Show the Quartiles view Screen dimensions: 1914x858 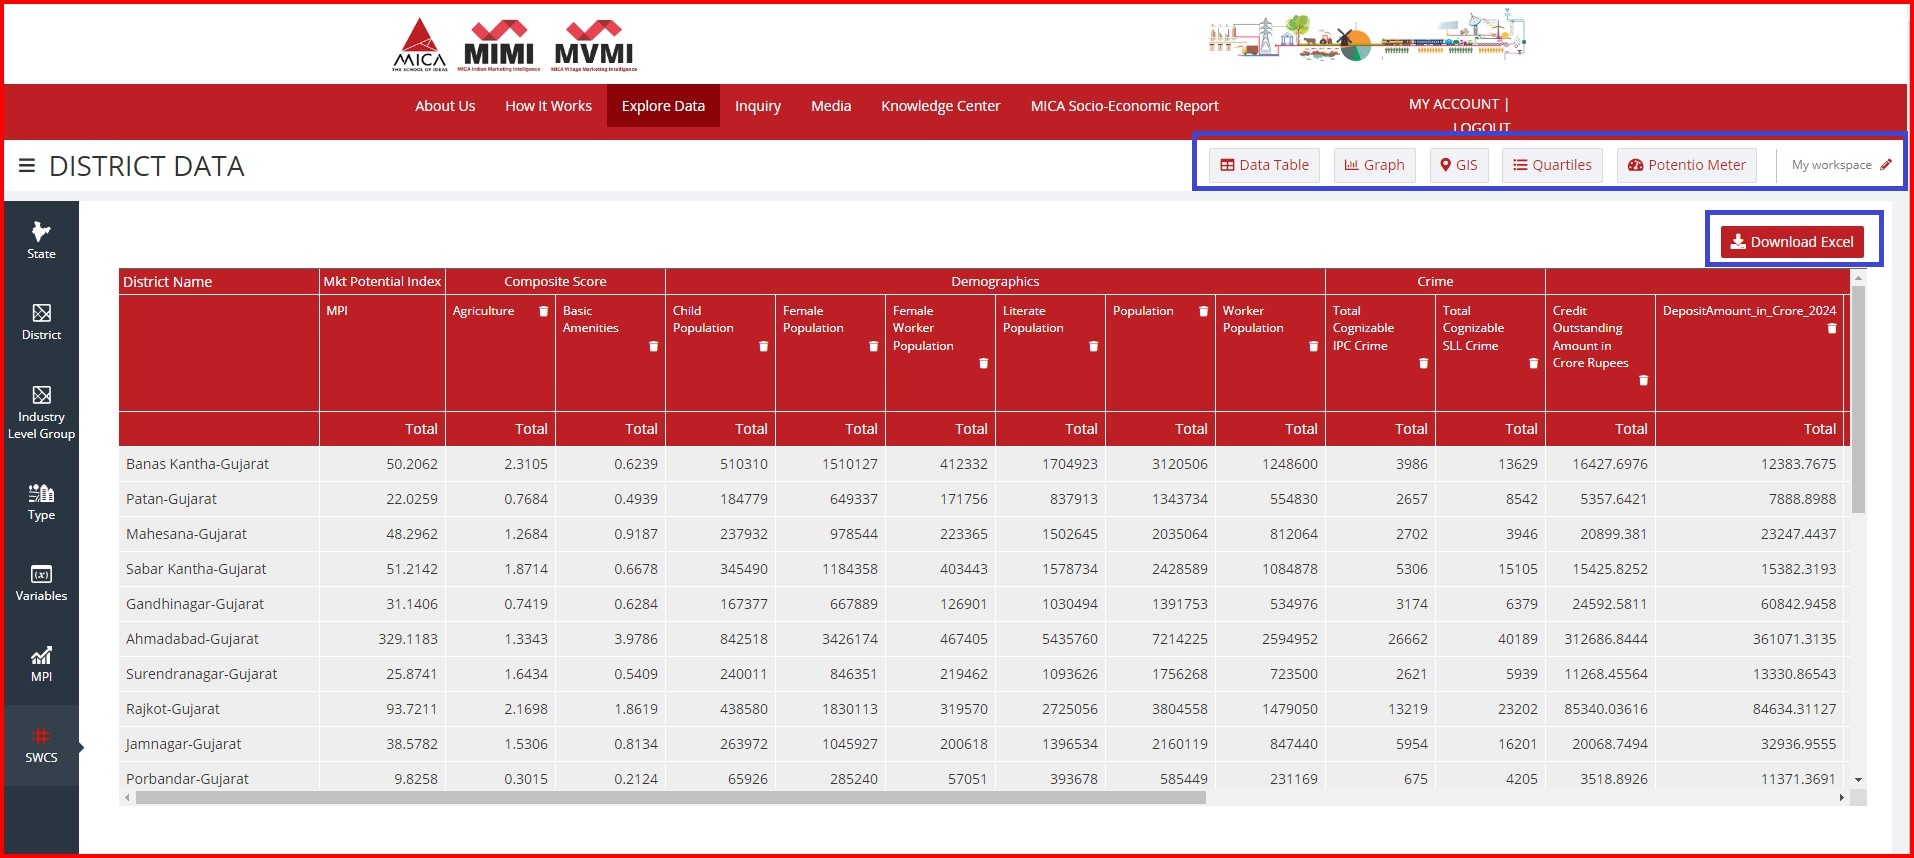[x=1552, y=165]
